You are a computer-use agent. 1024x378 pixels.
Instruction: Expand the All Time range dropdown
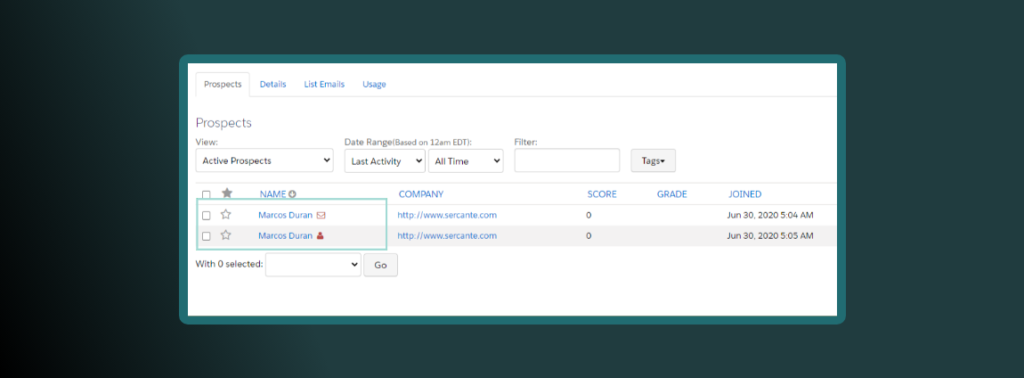tap(466, 161)
